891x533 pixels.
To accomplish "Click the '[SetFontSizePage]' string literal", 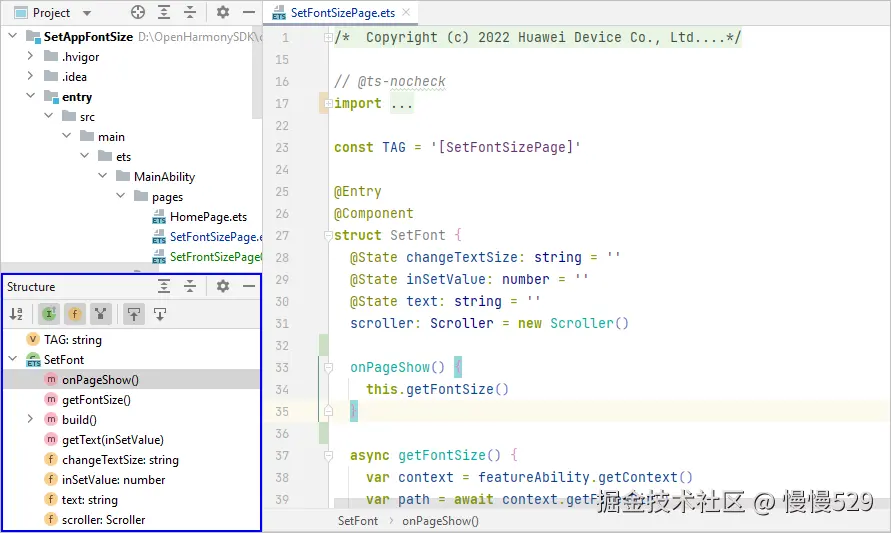I will 506,147.
